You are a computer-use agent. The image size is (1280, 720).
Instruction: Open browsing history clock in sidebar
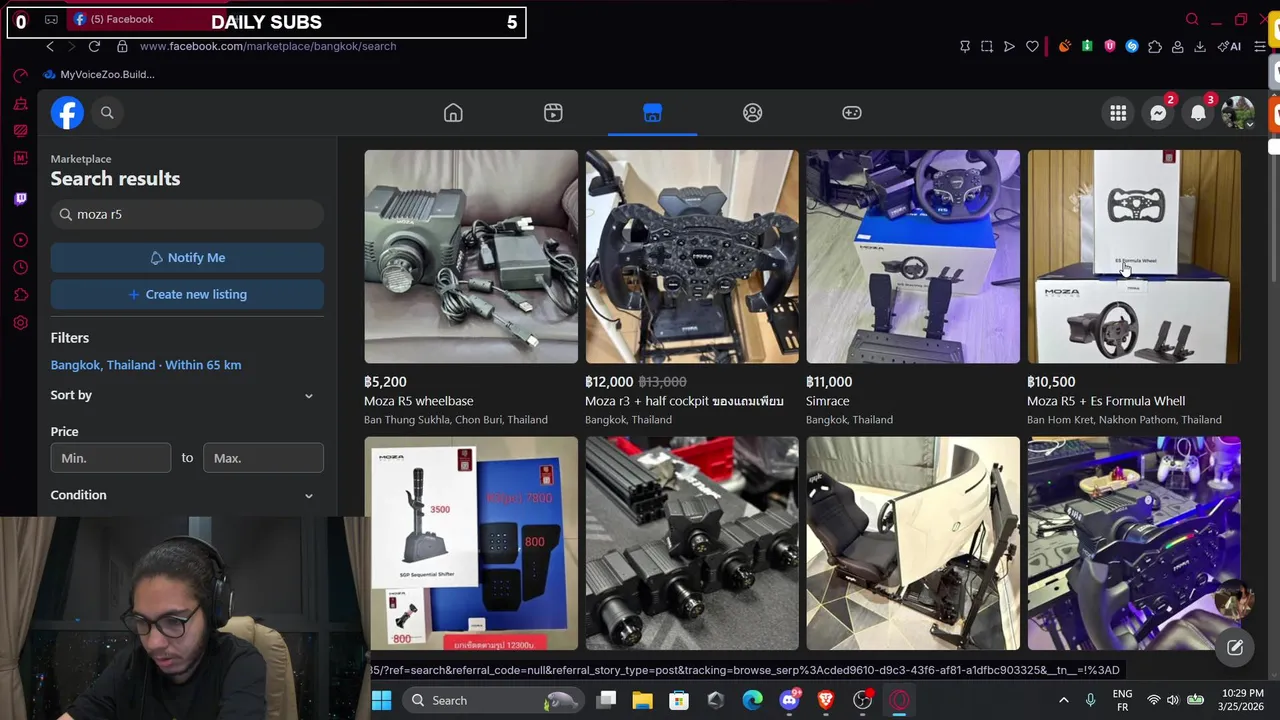pyautogui.click(x=20, y=267)
